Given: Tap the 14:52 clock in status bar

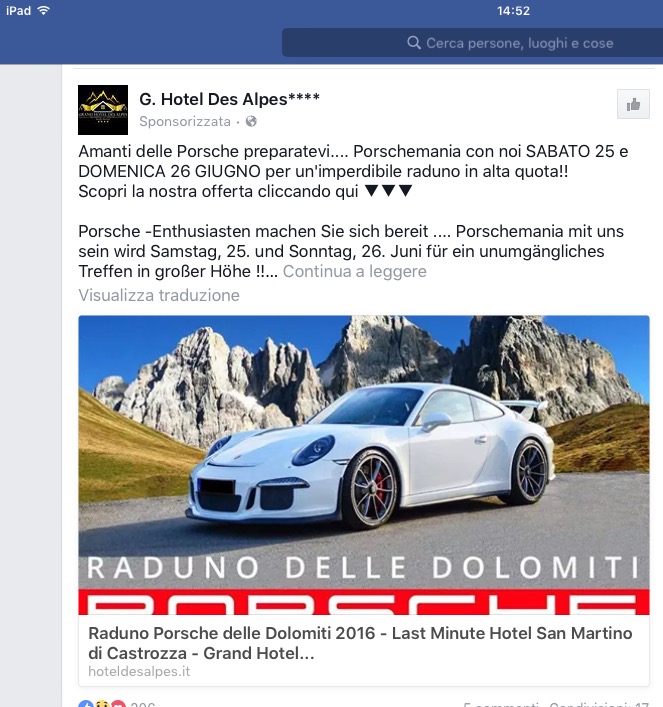Looking at the screenshot, I should click(x=513, y=11).
